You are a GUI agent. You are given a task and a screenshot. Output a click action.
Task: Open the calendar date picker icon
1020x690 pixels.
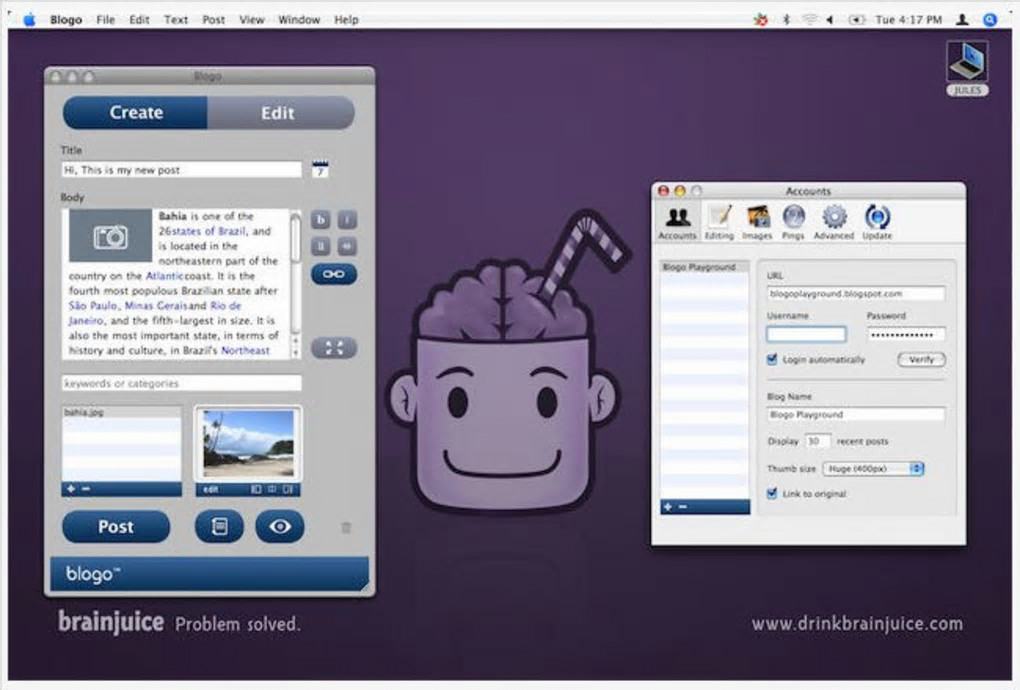click(x=320, y=169)
